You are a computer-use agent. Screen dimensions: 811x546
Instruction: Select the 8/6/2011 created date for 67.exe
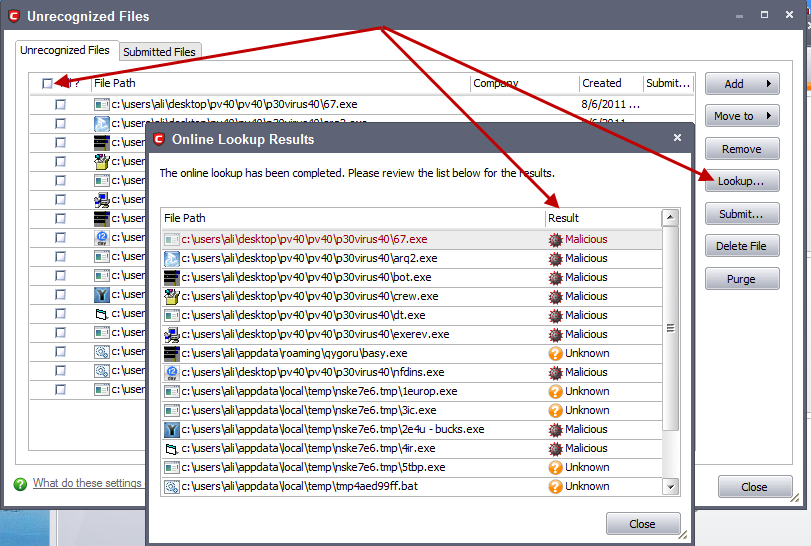610,104
